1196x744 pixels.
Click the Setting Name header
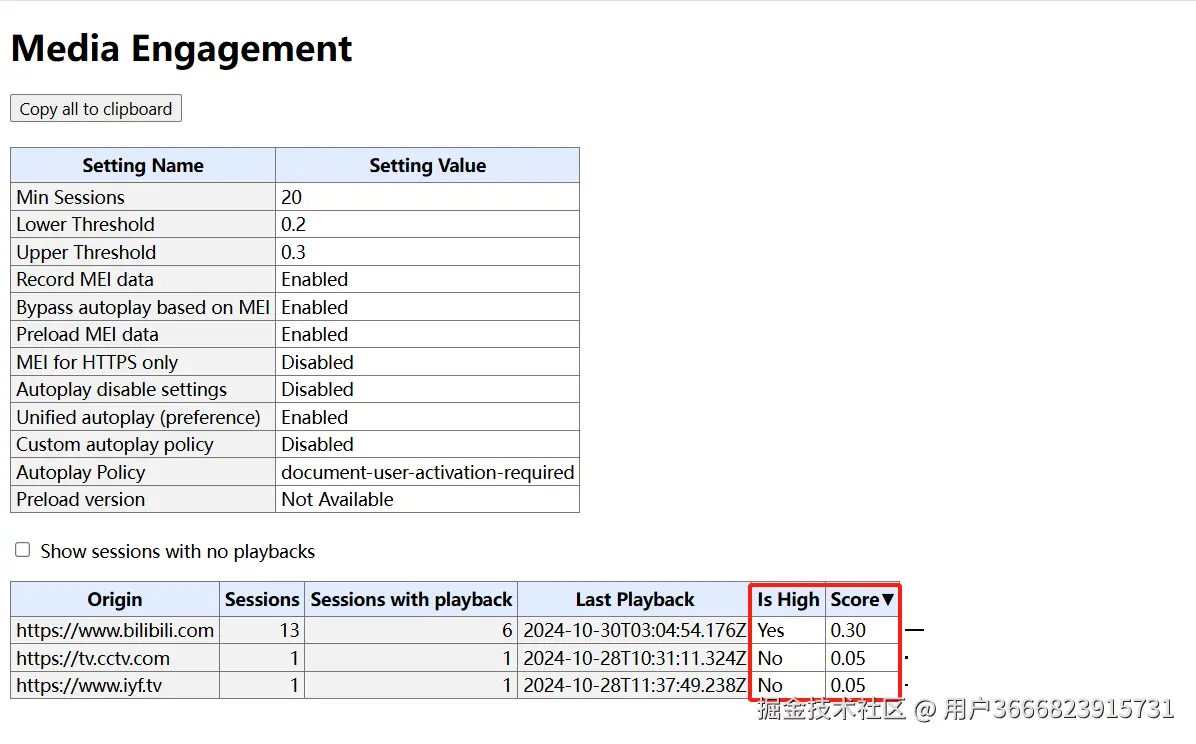[x=143, y=166]
